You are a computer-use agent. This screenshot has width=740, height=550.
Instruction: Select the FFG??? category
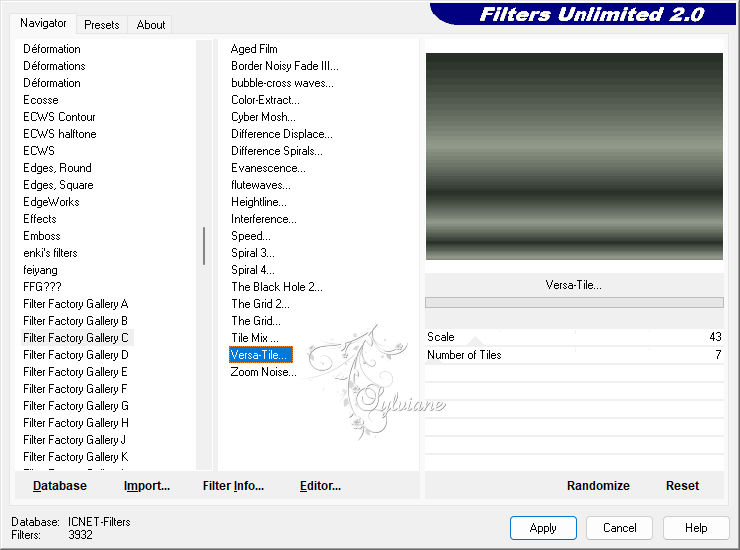click(42, 287)
